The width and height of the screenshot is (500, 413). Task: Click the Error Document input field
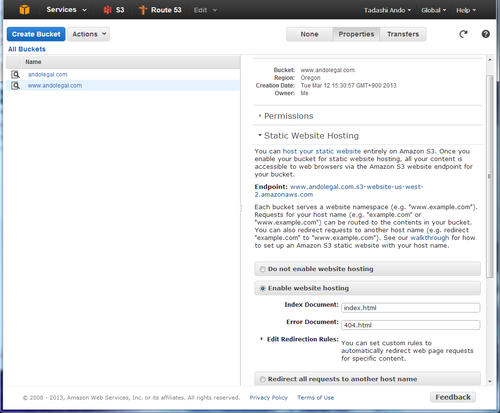411,325
